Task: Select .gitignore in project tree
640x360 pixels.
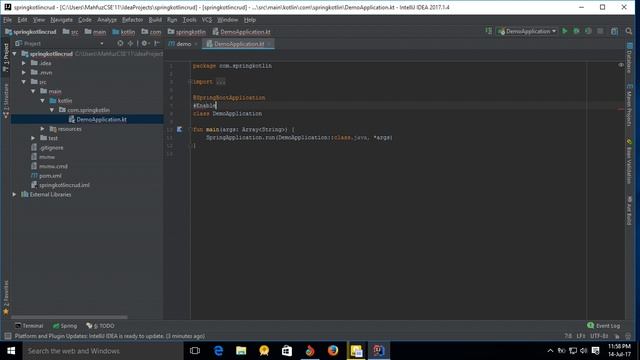Action: click(x=51, y=147)
